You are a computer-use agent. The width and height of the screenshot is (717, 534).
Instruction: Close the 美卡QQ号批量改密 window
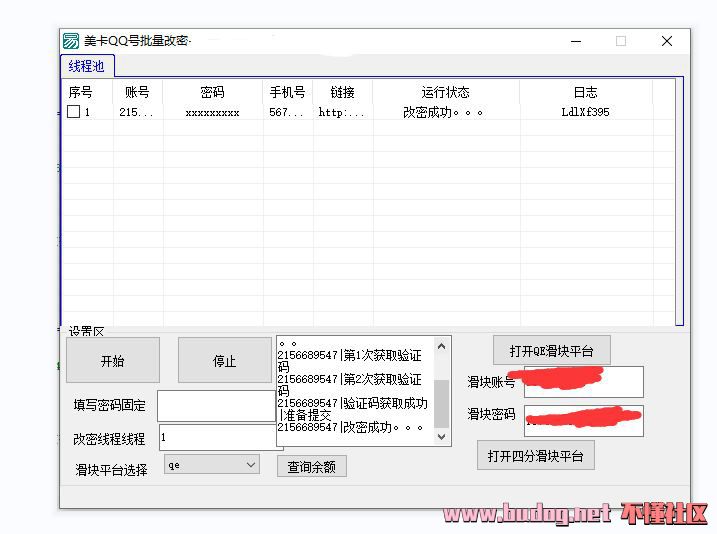(667, 41)
